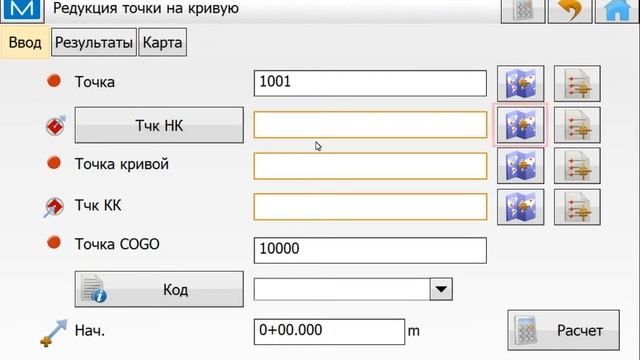Go back with the orange arrow icon
This screenshot has height=360, width=640.
[x=570, y=10]
